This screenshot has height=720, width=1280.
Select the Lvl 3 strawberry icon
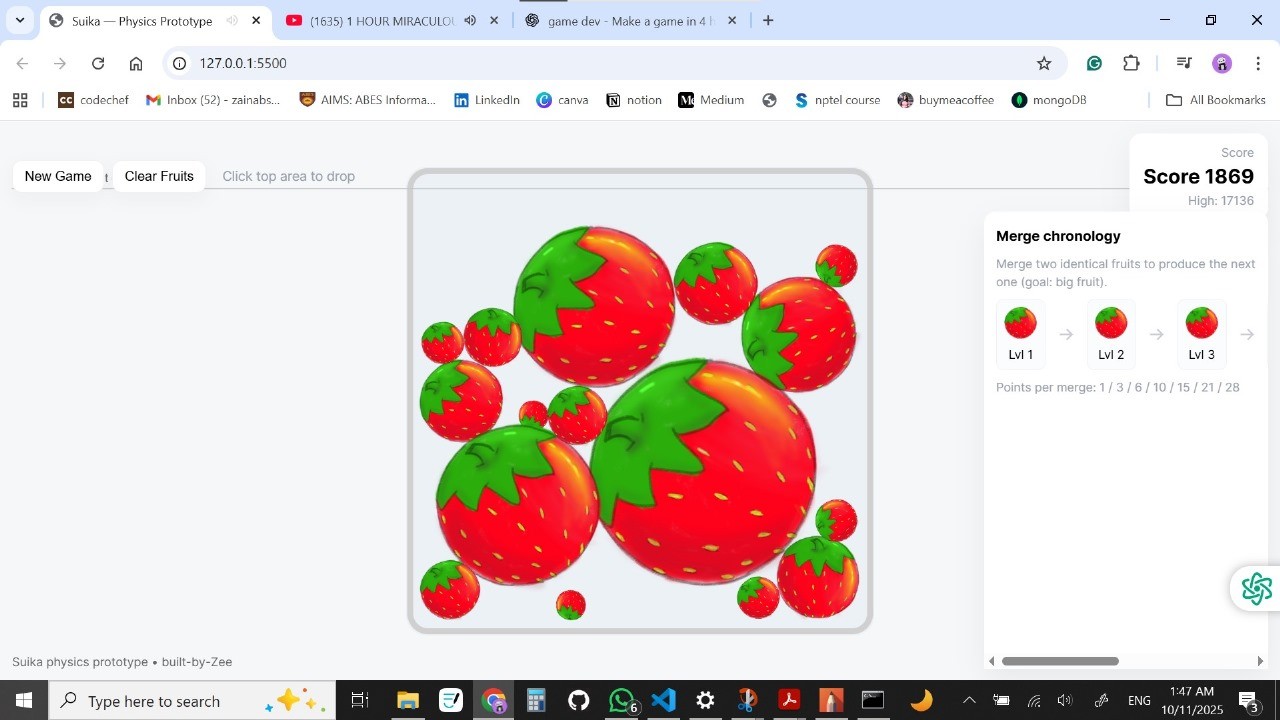(1201, 324)
